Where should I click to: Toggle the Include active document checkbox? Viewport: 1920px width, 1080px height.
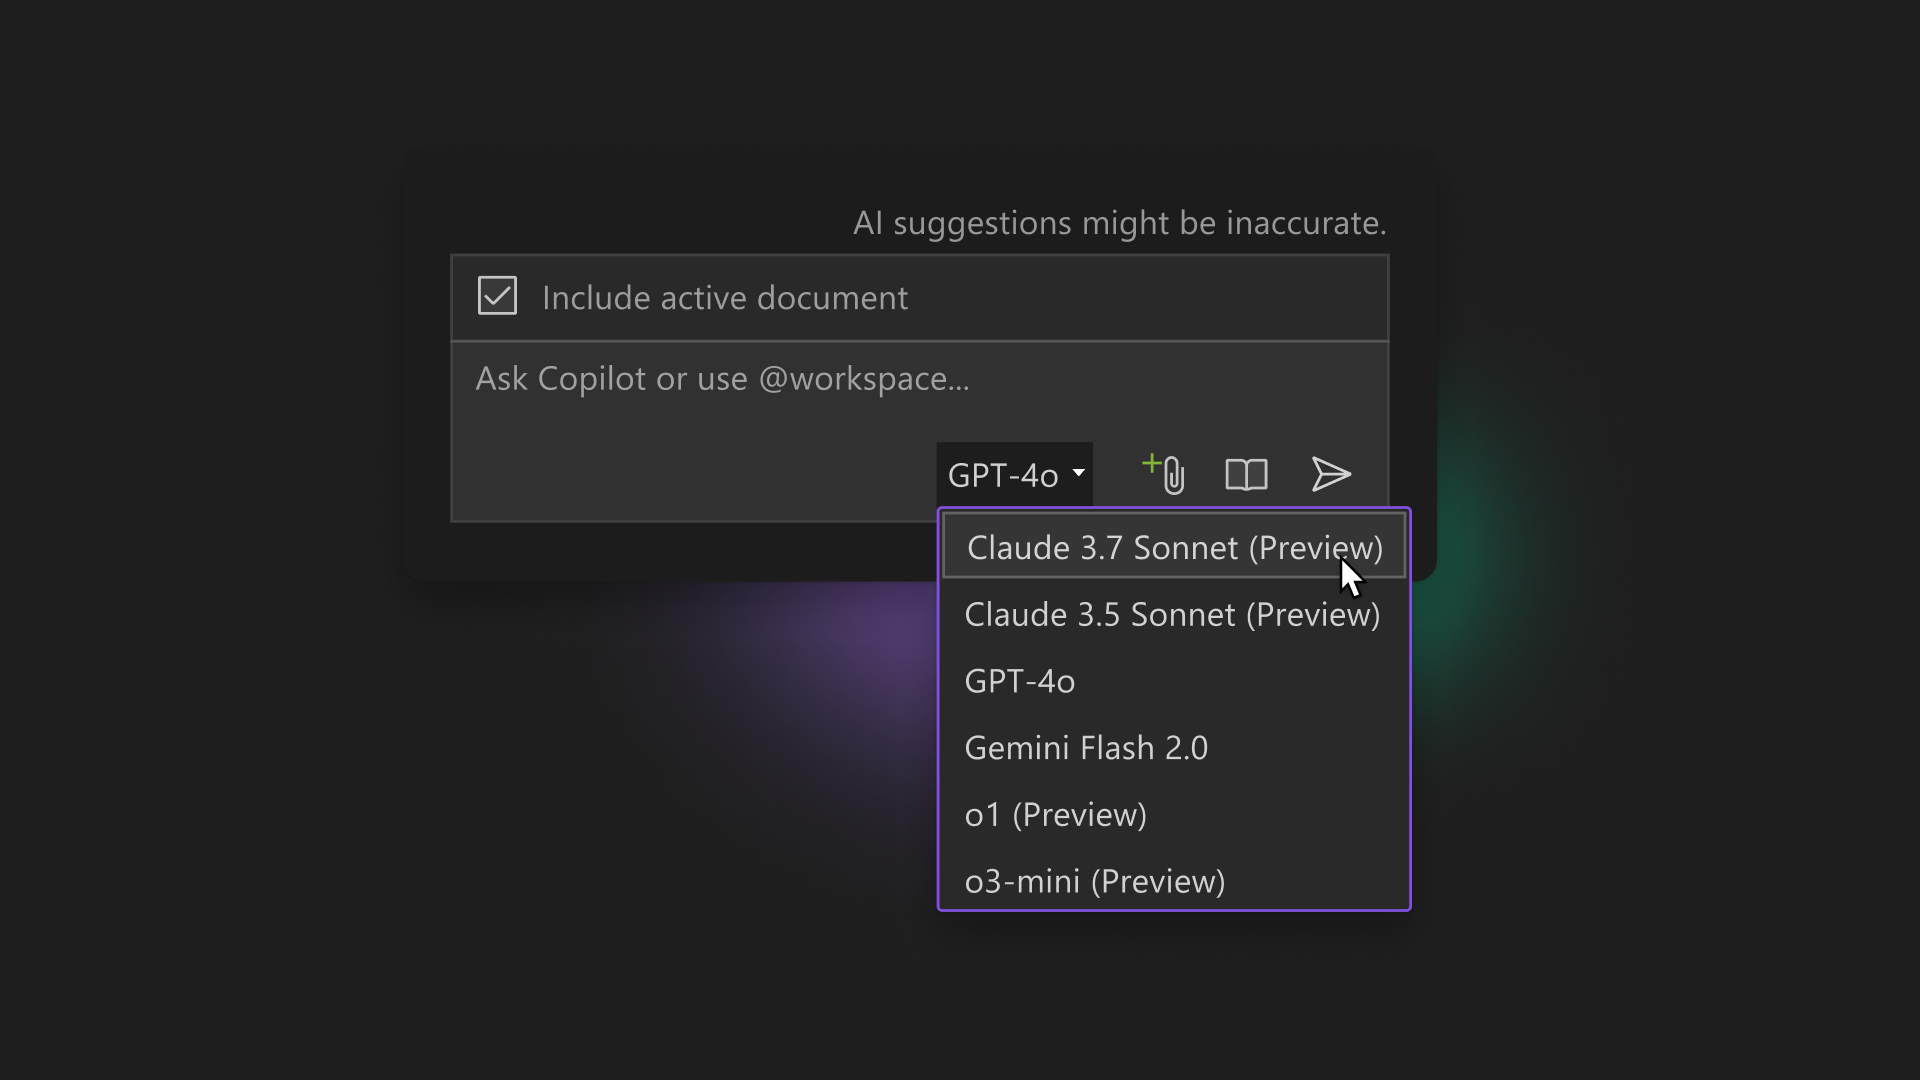pyautogui.click(x=497, y=296)
